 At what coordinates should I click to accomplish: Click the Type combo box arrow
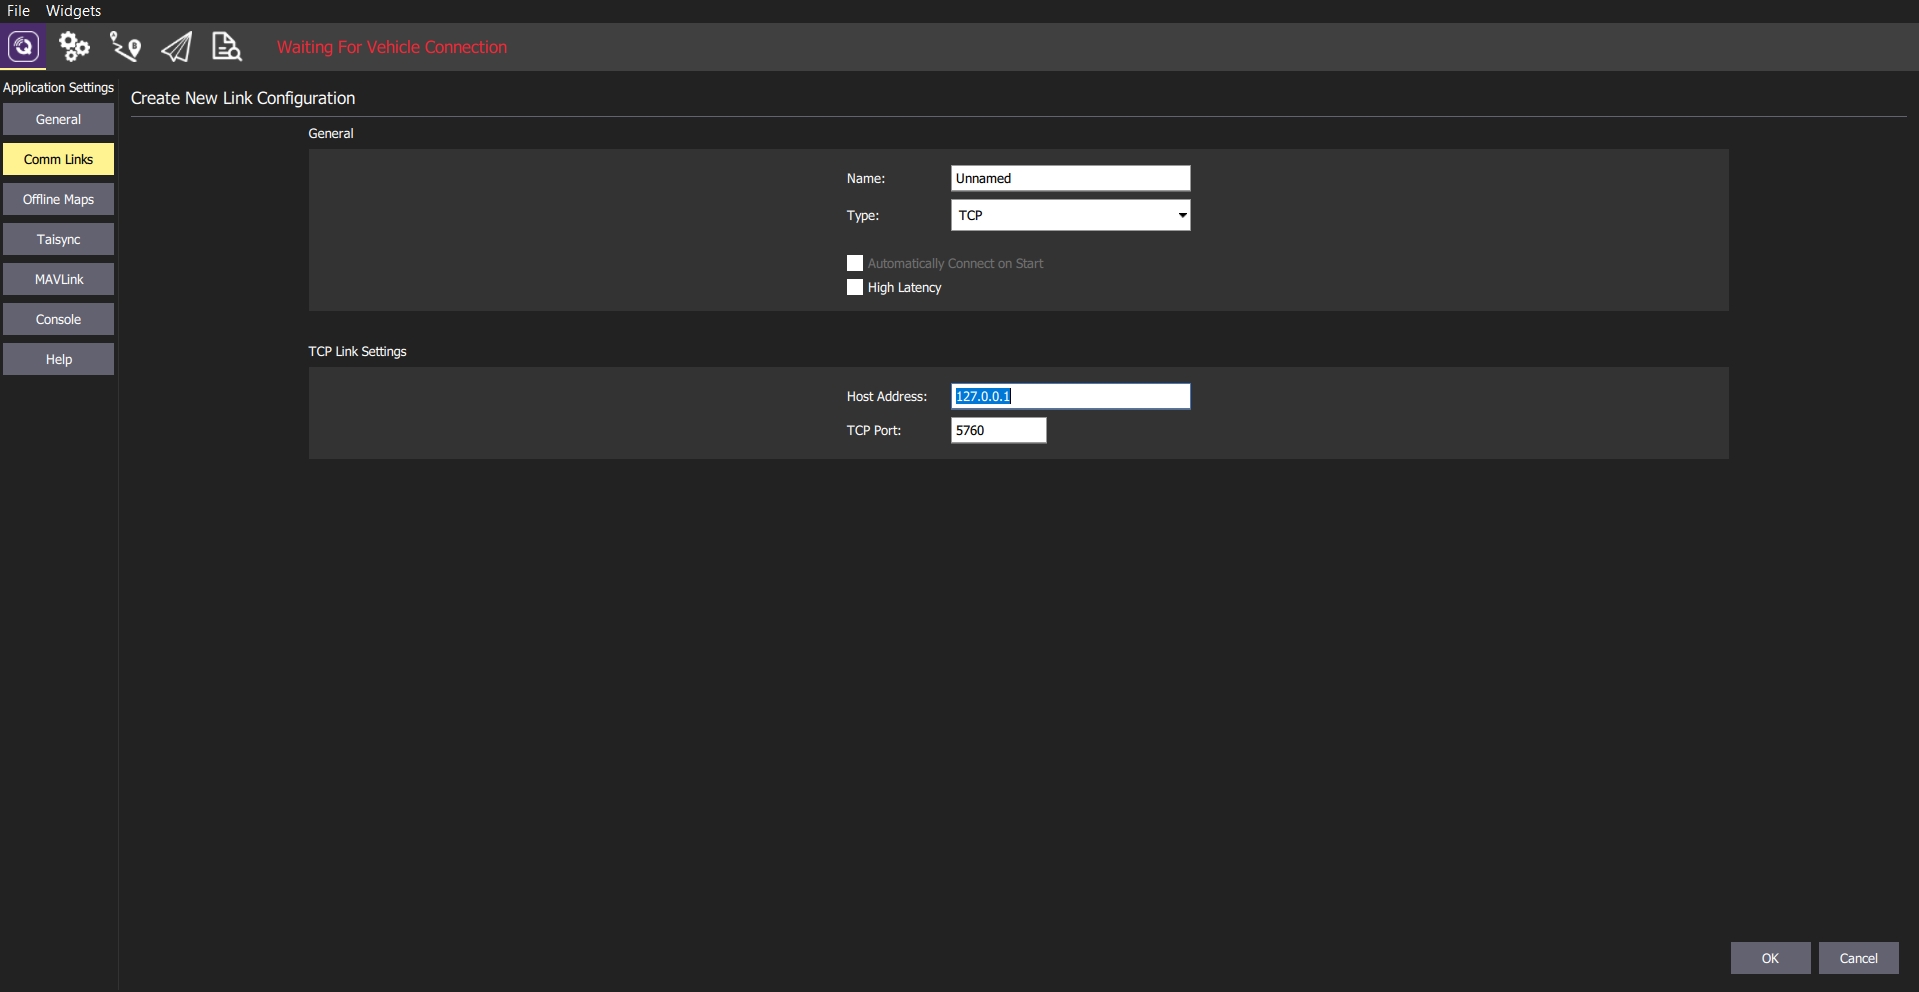(1181, 216)
